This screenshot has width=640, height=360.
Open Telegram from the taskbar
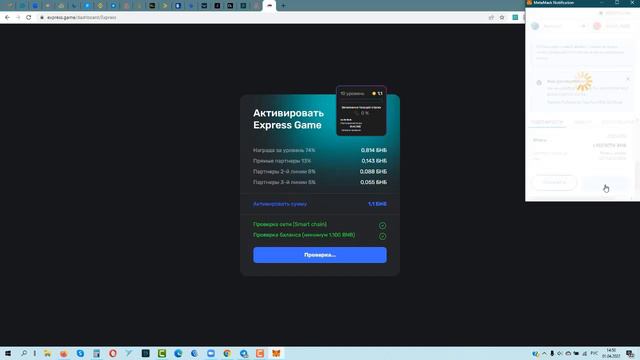click(244, 353)
